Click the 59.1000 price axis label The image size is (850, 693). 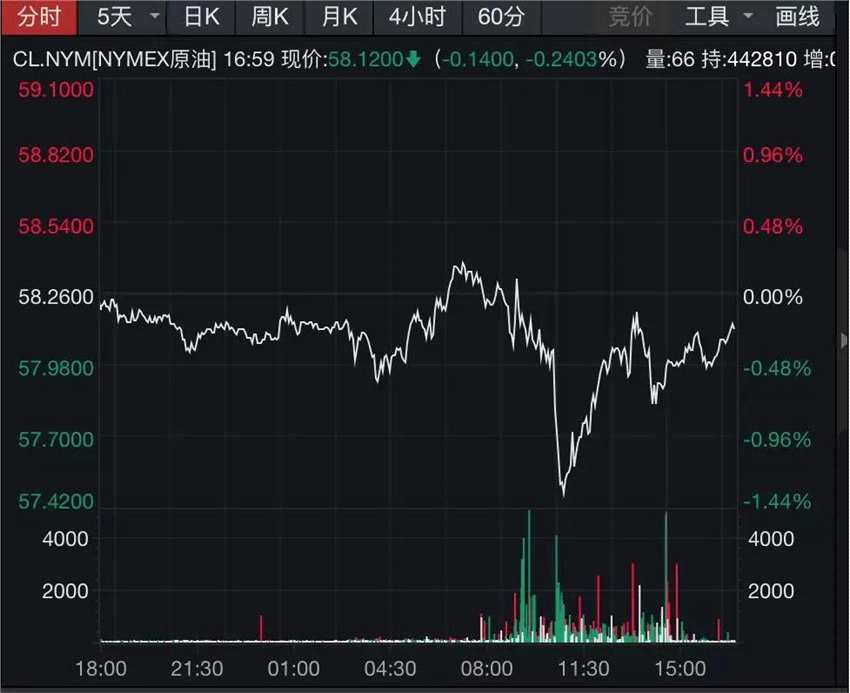click(56, 90)
